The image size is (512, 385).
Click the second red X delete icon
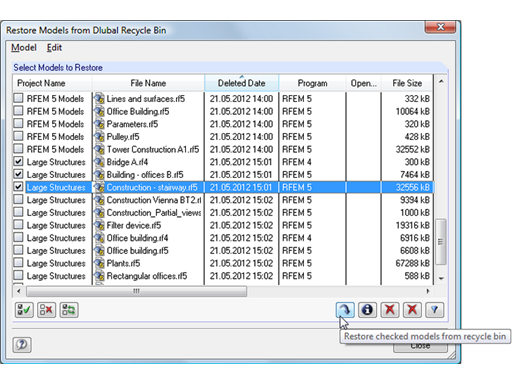point(412,310)
